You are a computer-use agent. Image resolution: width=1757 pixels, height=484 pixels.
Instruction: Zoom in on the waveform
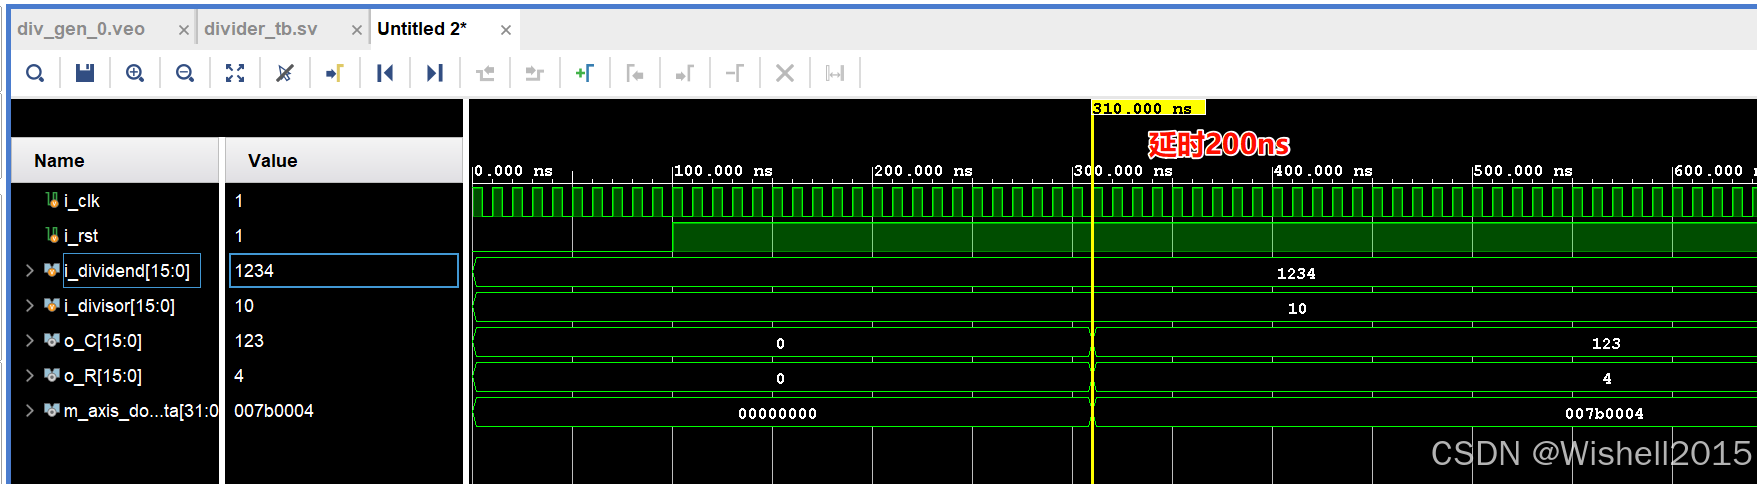(x=135, y=73)
